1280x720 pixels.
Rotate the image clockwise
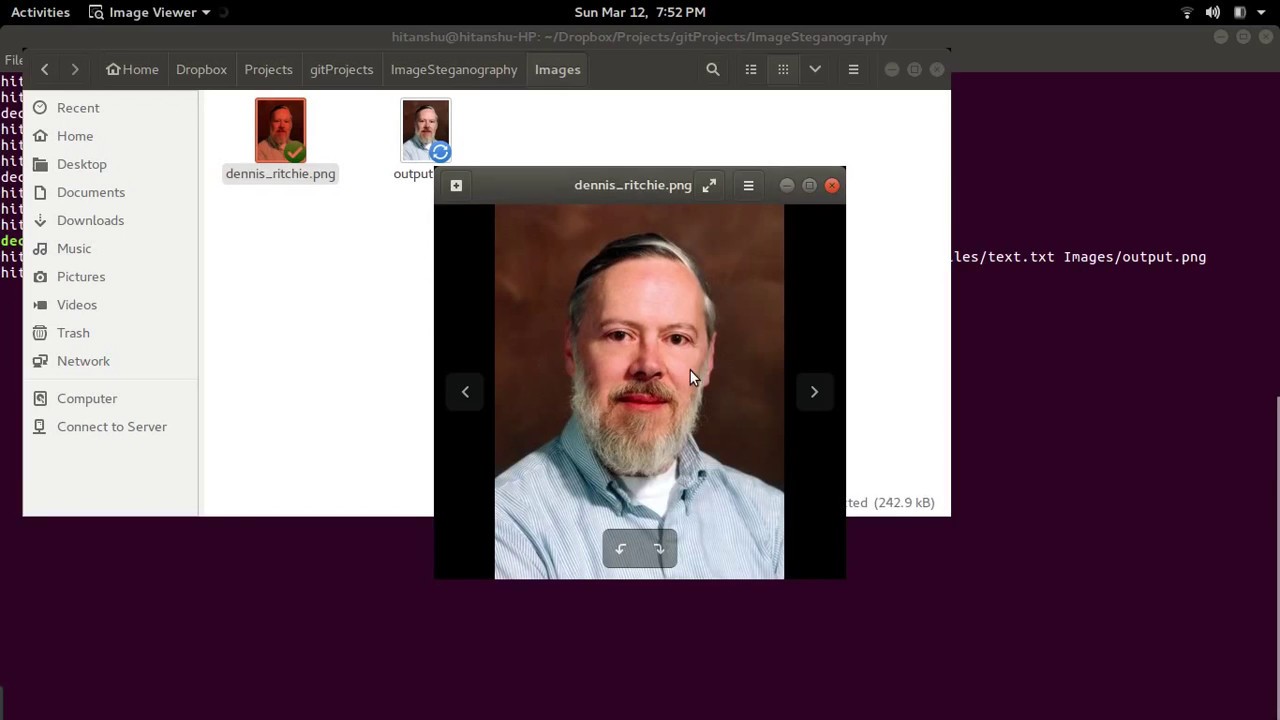tap(659, 549)
